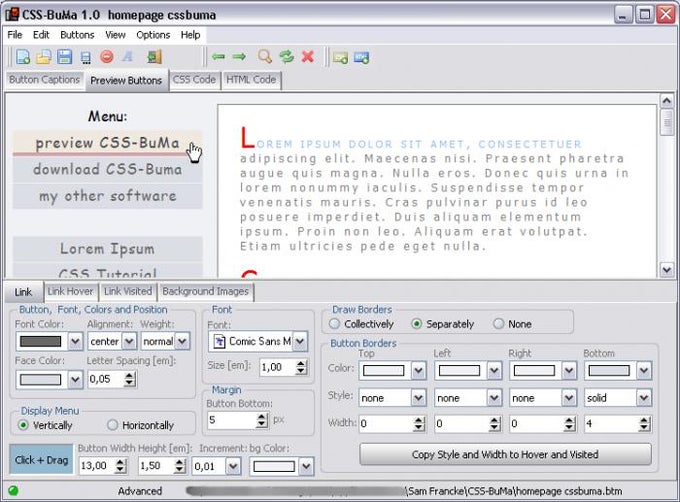The height and width of the screenshot is (502, 680).
Task: Click the Click + Drag button
Action: coord(41,460)
